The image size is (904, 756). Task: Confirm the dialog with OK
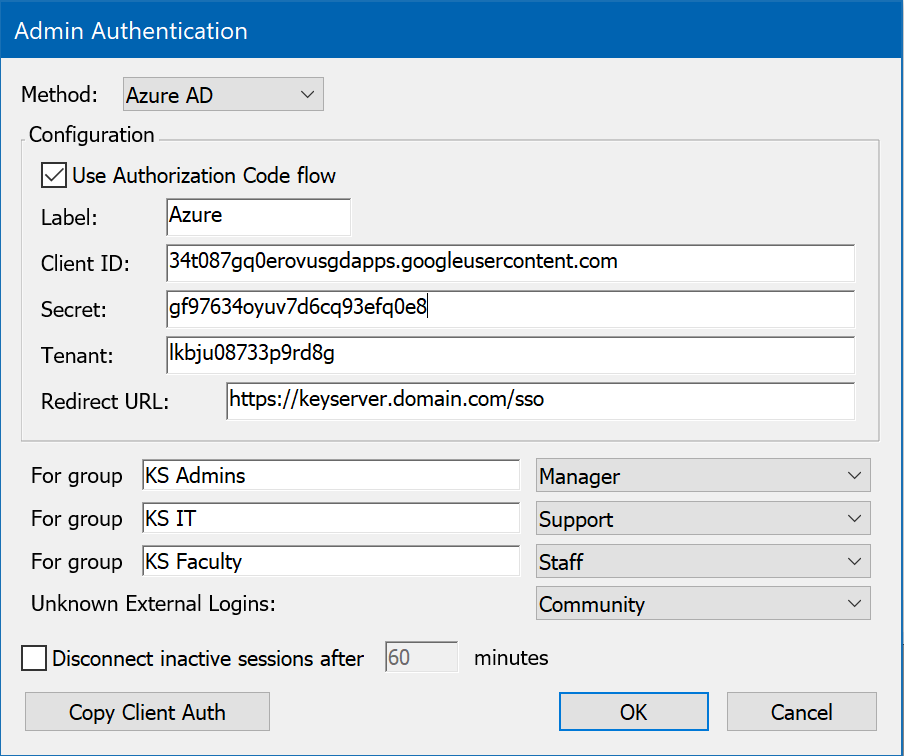[x=634, y=712]
